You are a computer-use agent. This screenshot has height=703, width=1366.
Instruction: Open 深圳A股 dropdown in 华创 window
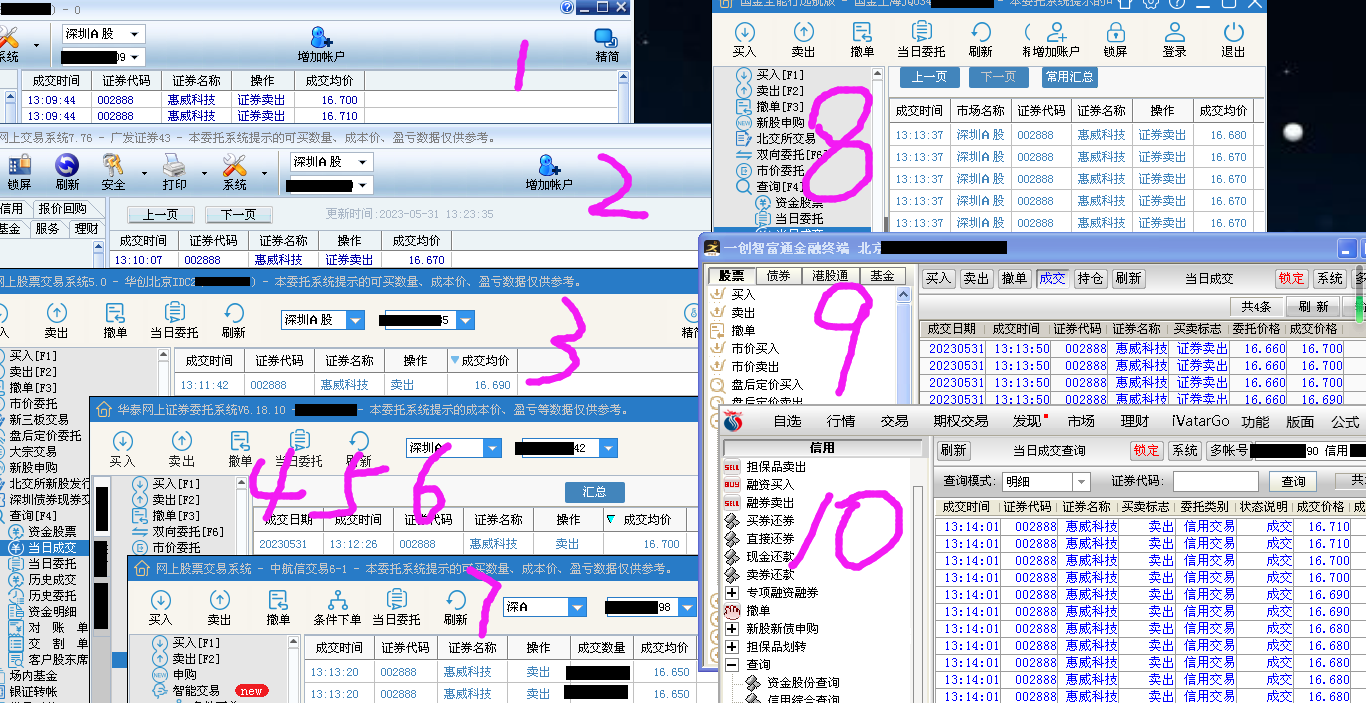point(355,320)
